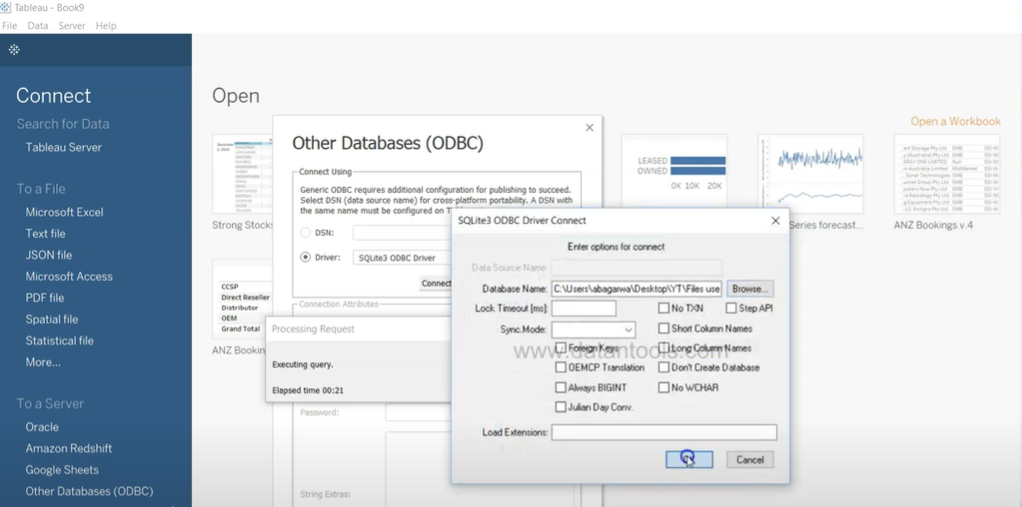Click the Connect button in ODBC dialog
Screen dimensions: 1022x507
pyautogui.click(x=436, y=283)
